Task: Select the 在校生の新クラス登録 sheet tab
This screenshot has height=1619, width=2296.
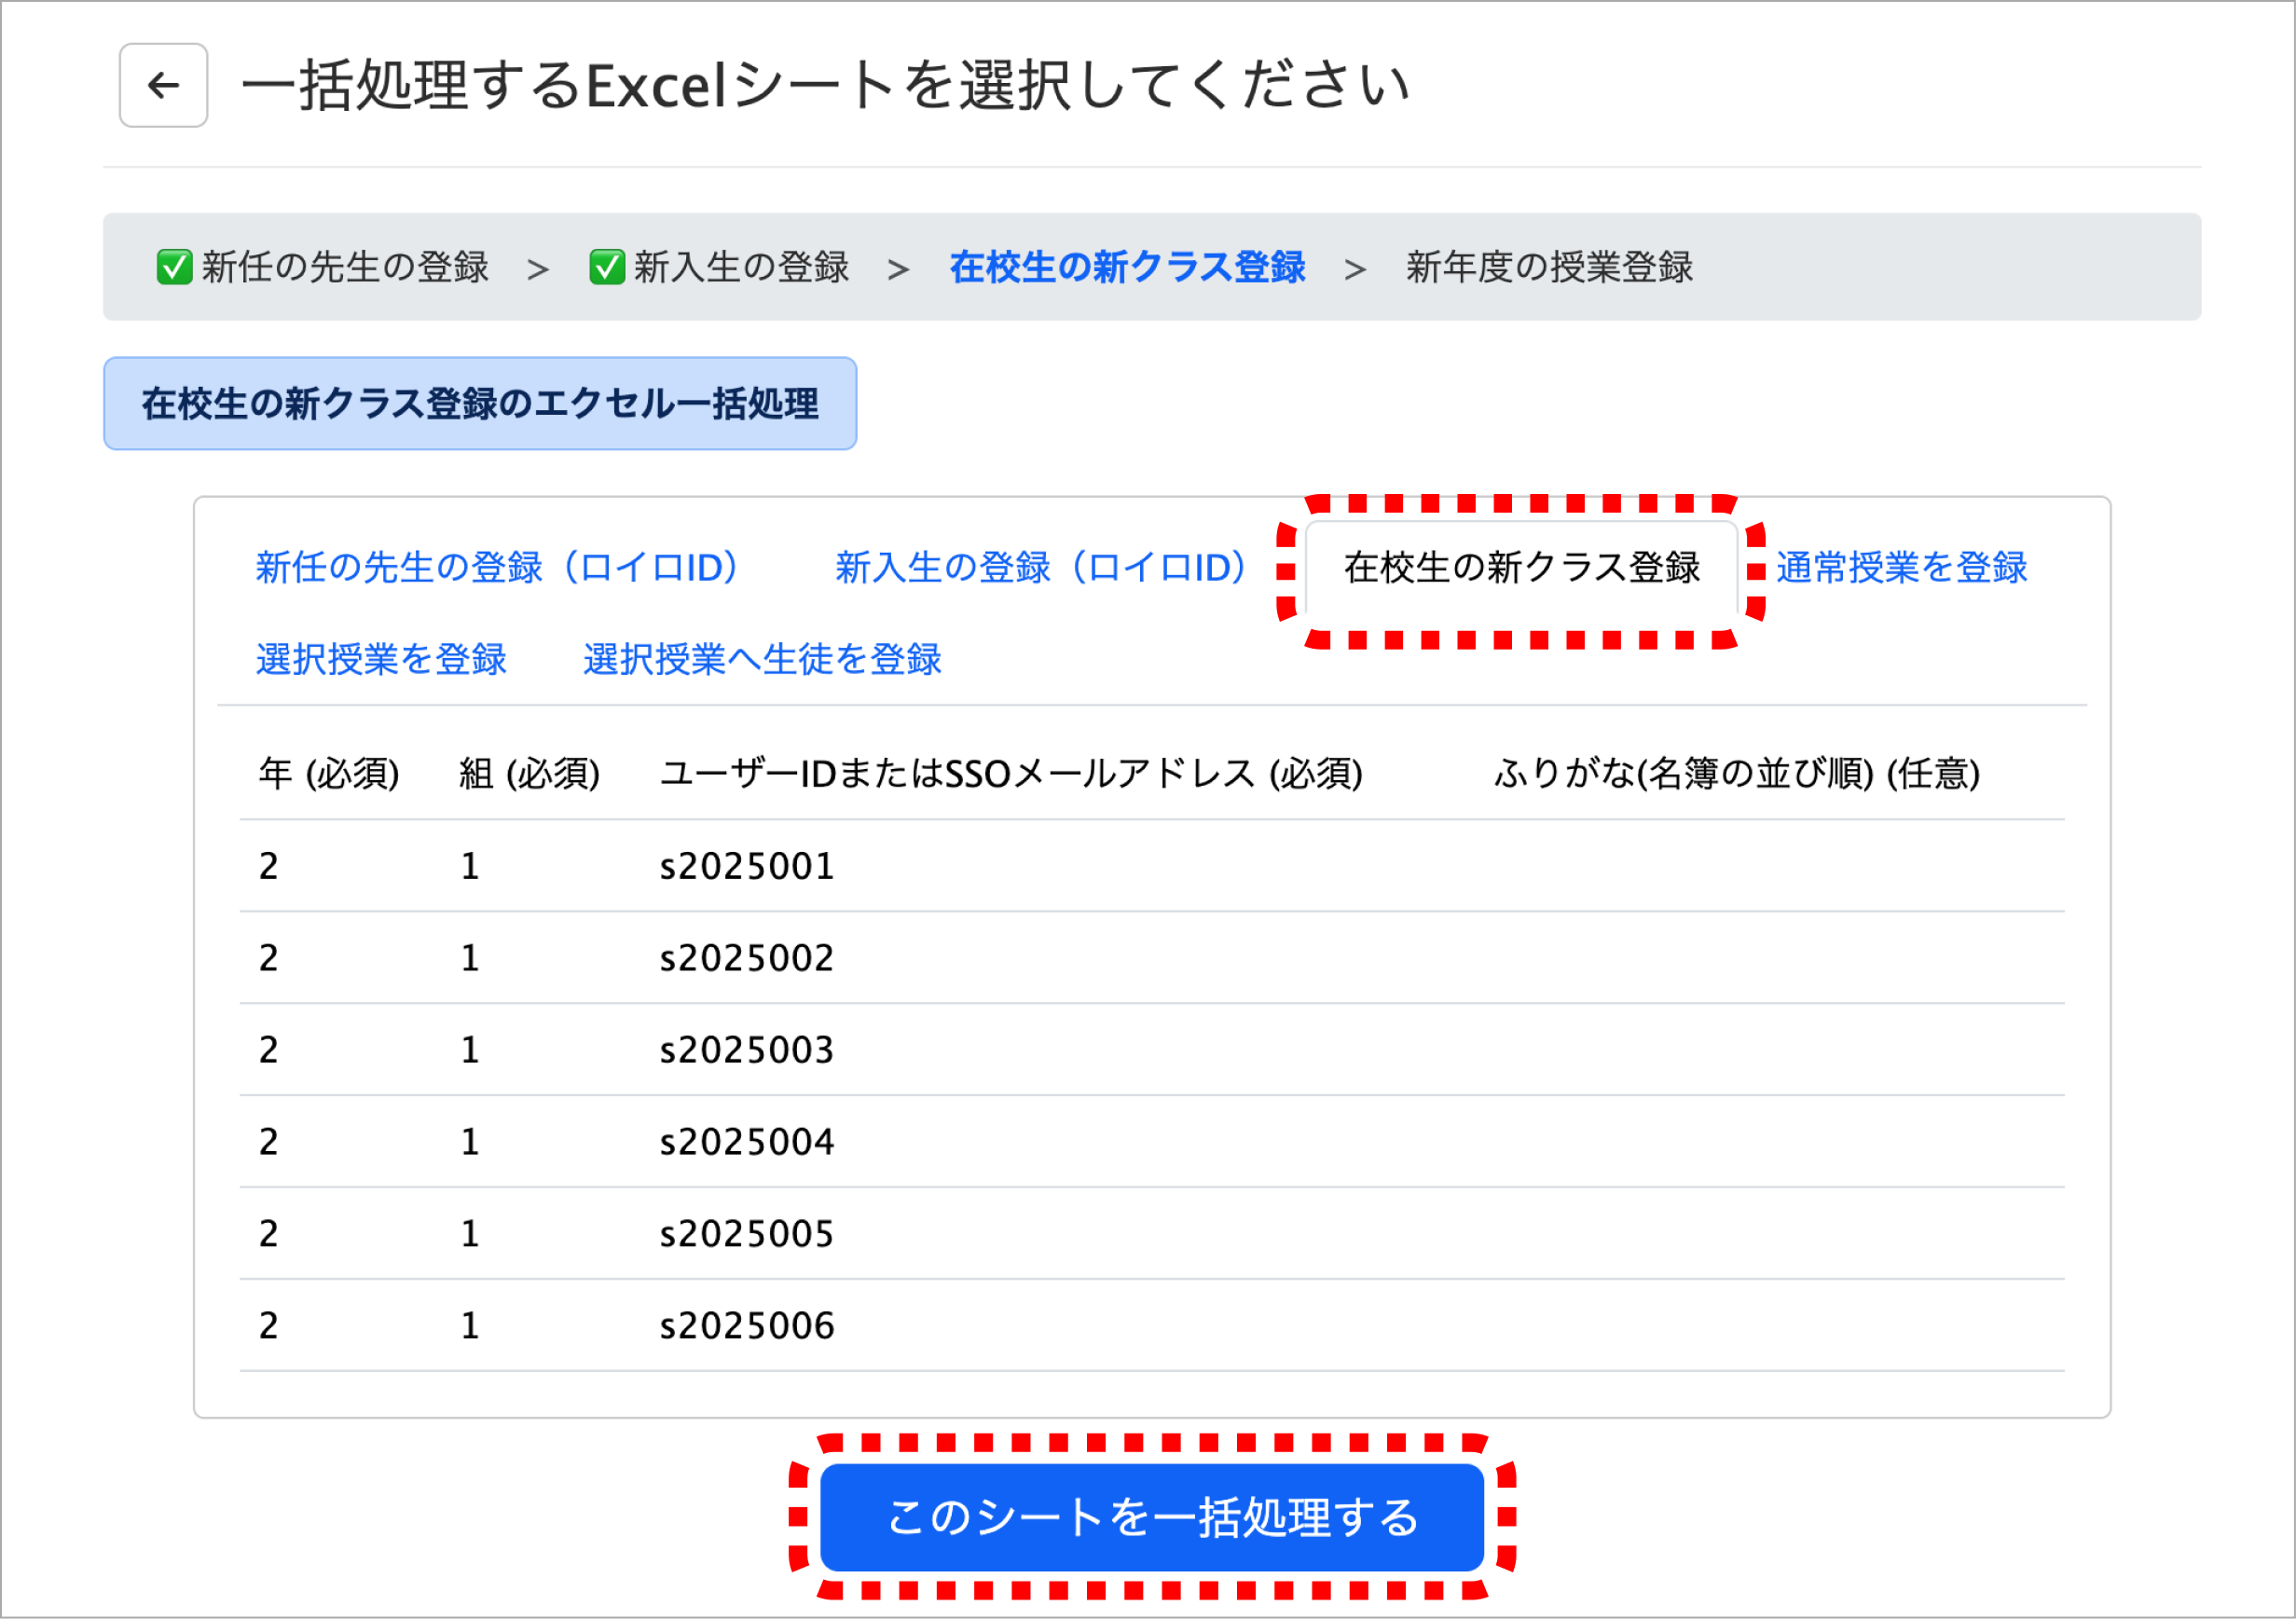Action: (x=1520, y=567)
